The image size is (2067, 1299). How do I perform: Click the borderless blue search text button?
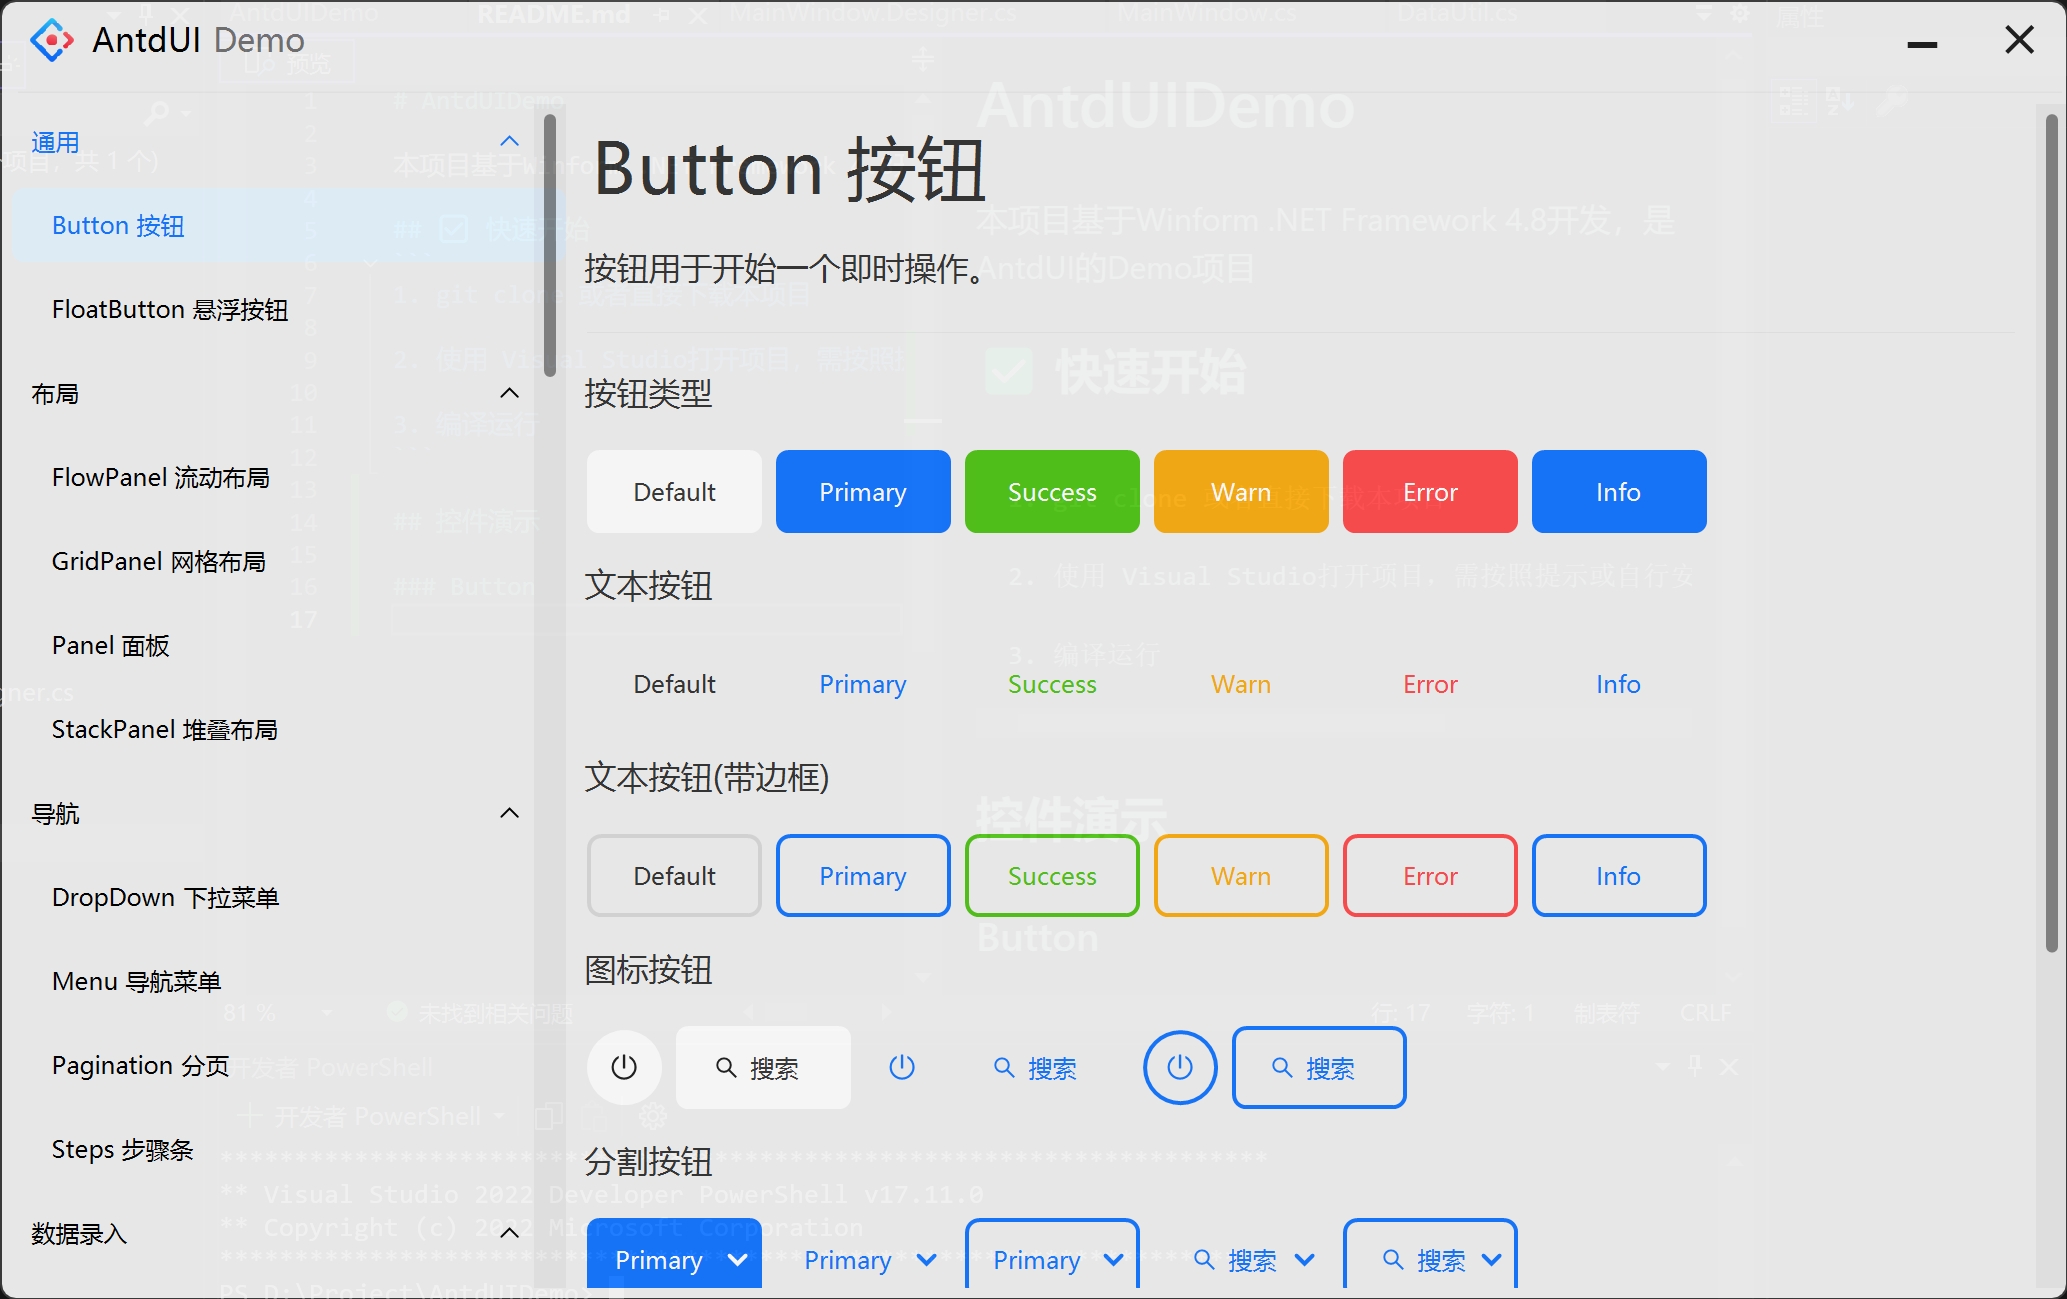click(1036, 1068)
